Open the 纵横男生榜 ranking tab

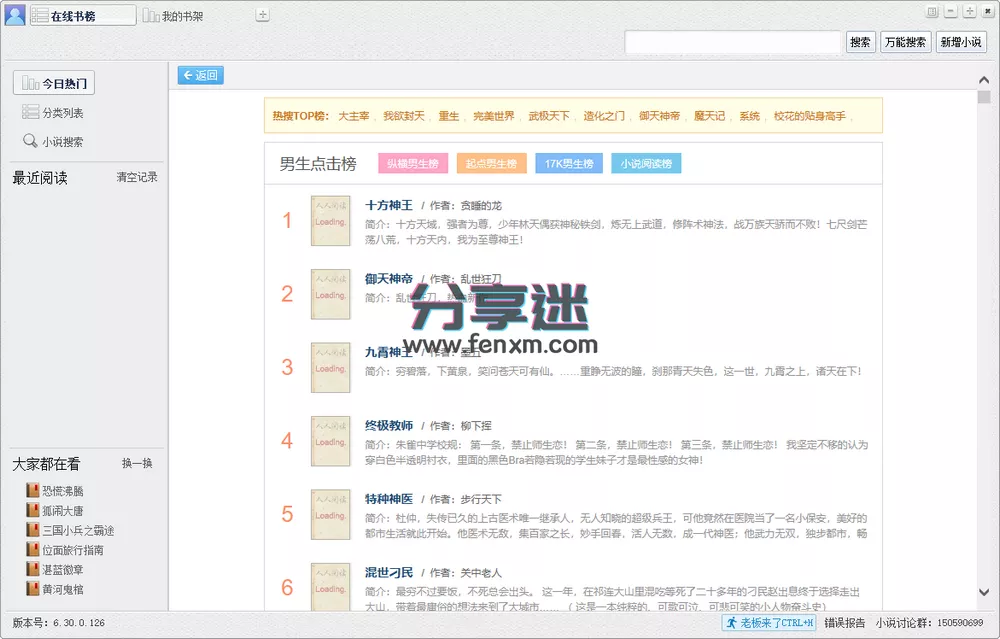pyautogui.click(x=412, y=162)
